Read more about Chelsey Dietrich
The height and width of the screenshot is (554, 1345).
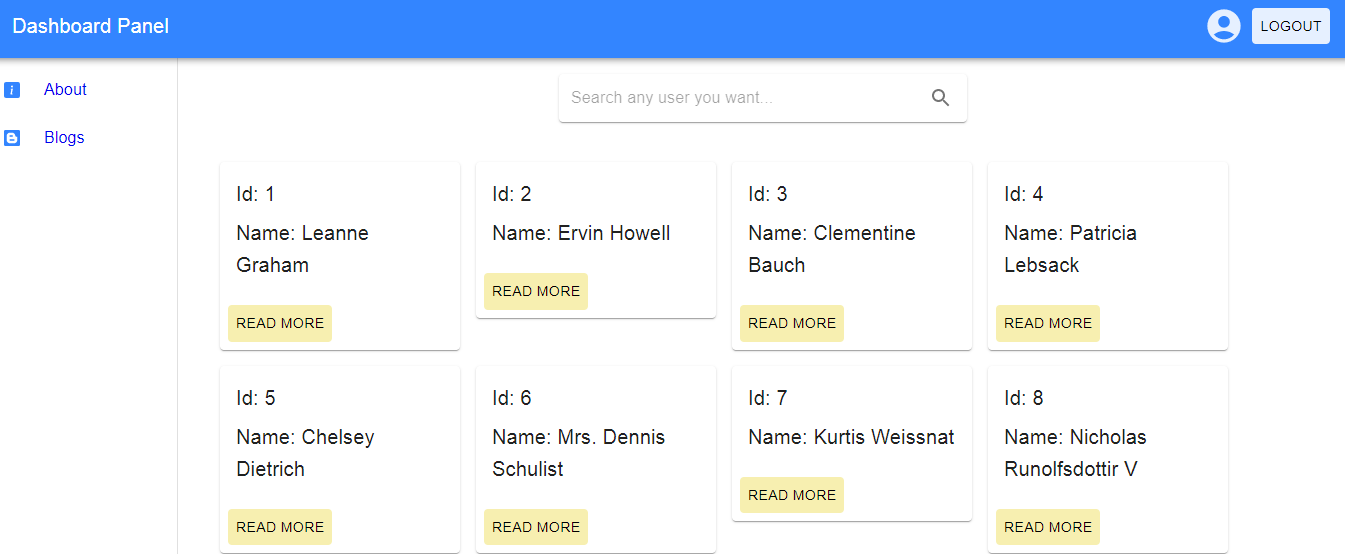pos(280,527)
